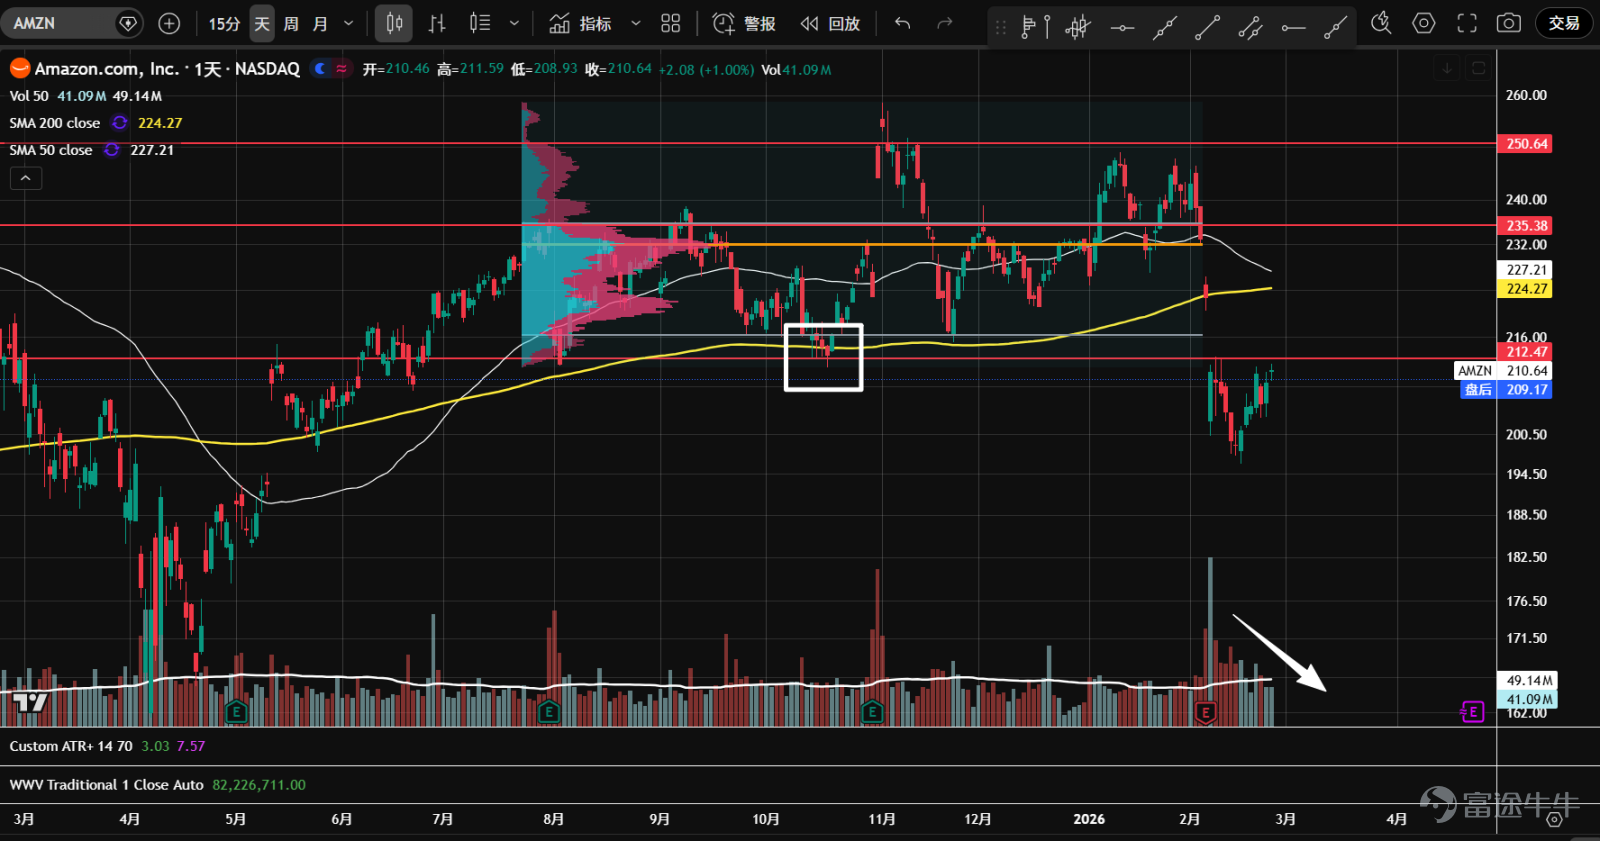
Task: Click the maximize pane button above price scale
Action: [1478, 69]
